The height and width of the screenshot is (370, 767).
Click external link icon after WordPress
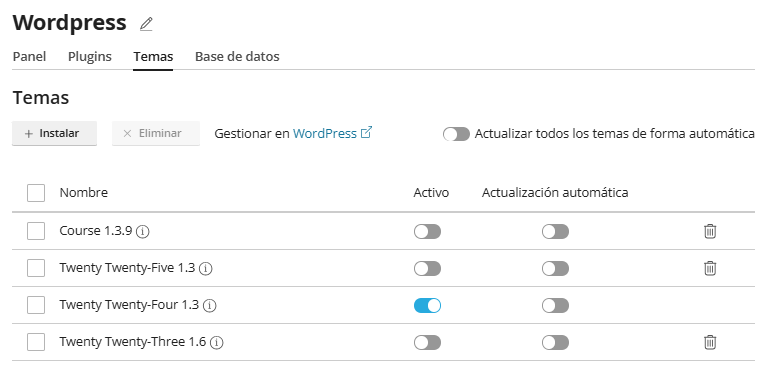point(366,132)
